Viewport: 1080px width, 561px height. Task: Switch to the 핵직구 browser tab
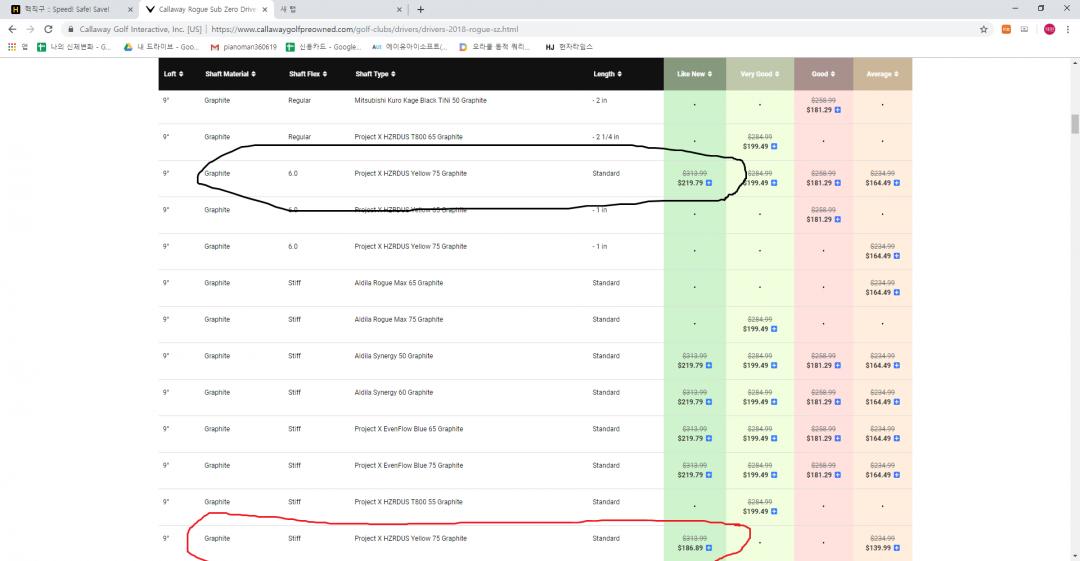click(66, 9)
